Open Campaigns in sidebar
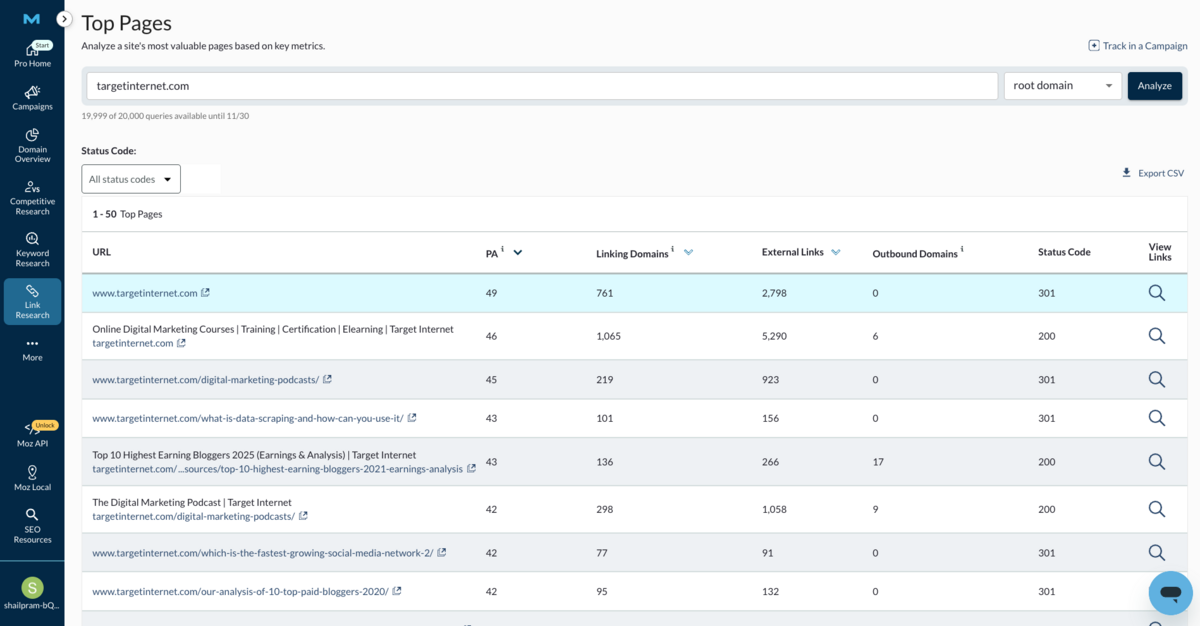Screen dimensions: 1200x626 [32, 98]
